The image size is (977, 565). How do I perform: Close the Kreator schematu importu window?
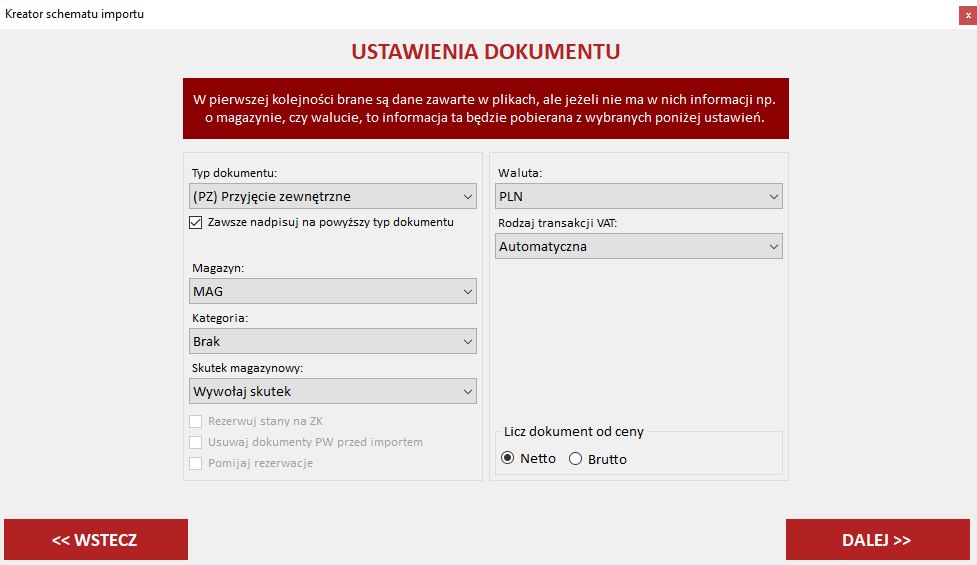961,14
